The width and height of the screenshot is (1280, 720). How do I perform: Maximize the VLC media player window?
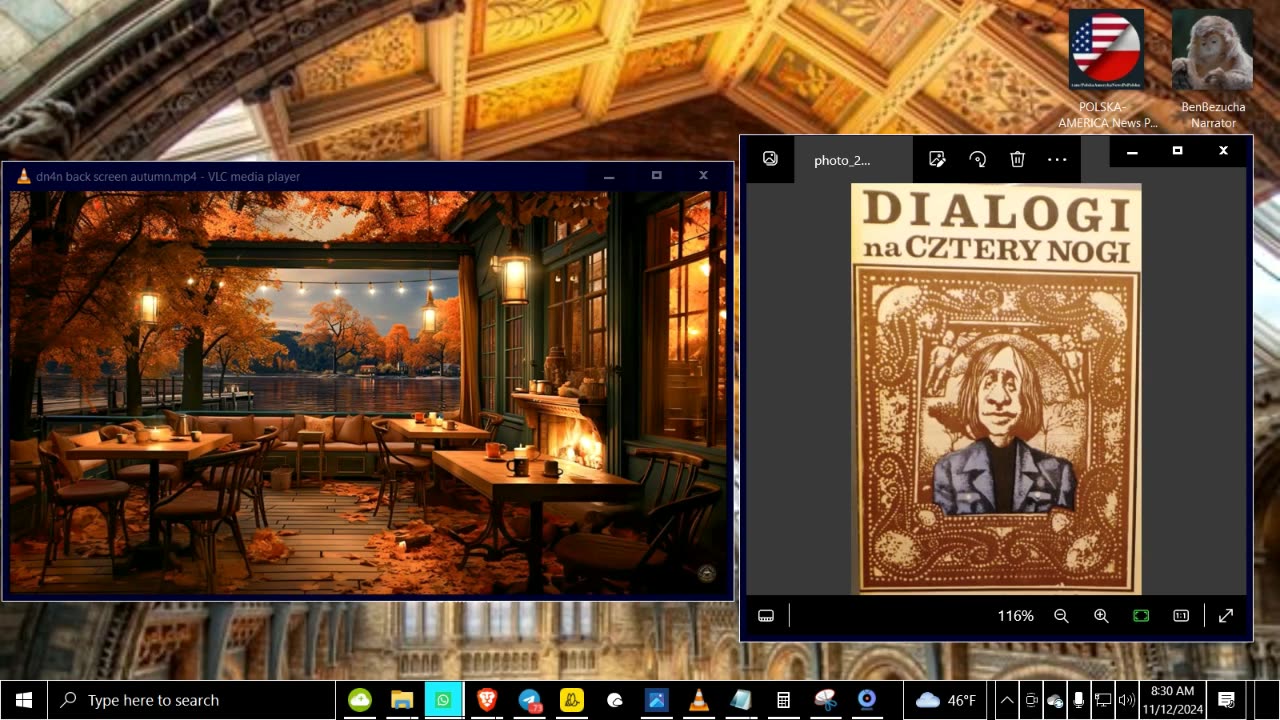pos(656,176)
